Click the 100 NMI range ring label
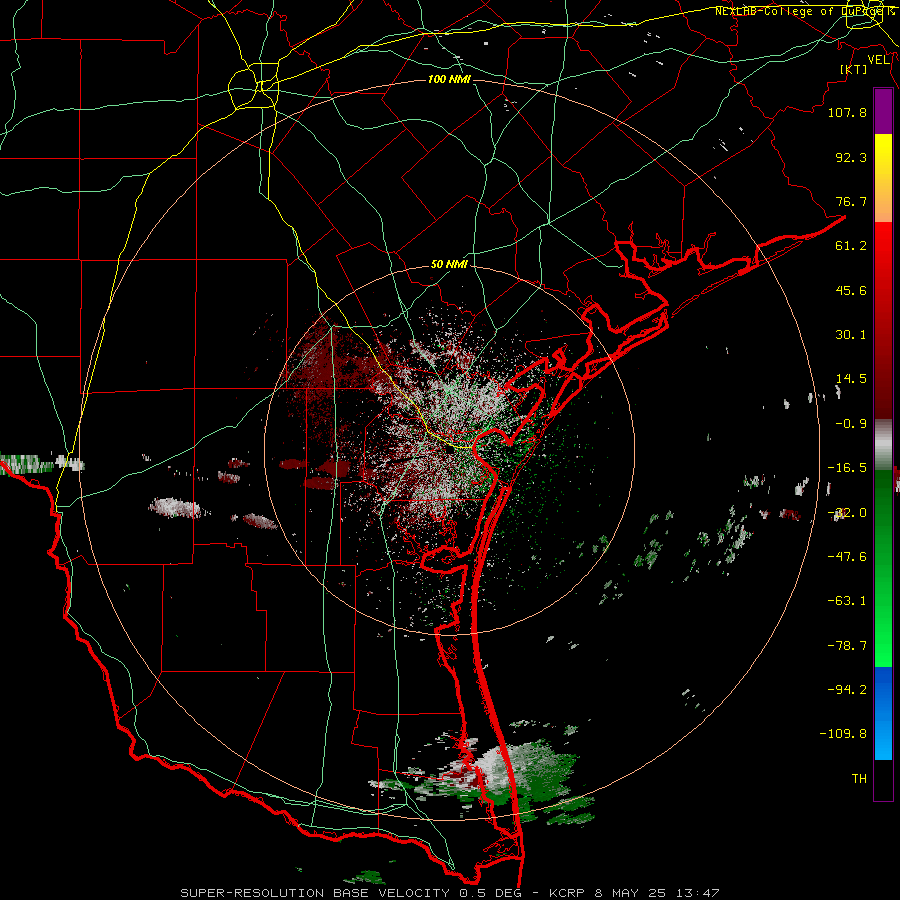 pyautogui.click(x=449, y=79)
